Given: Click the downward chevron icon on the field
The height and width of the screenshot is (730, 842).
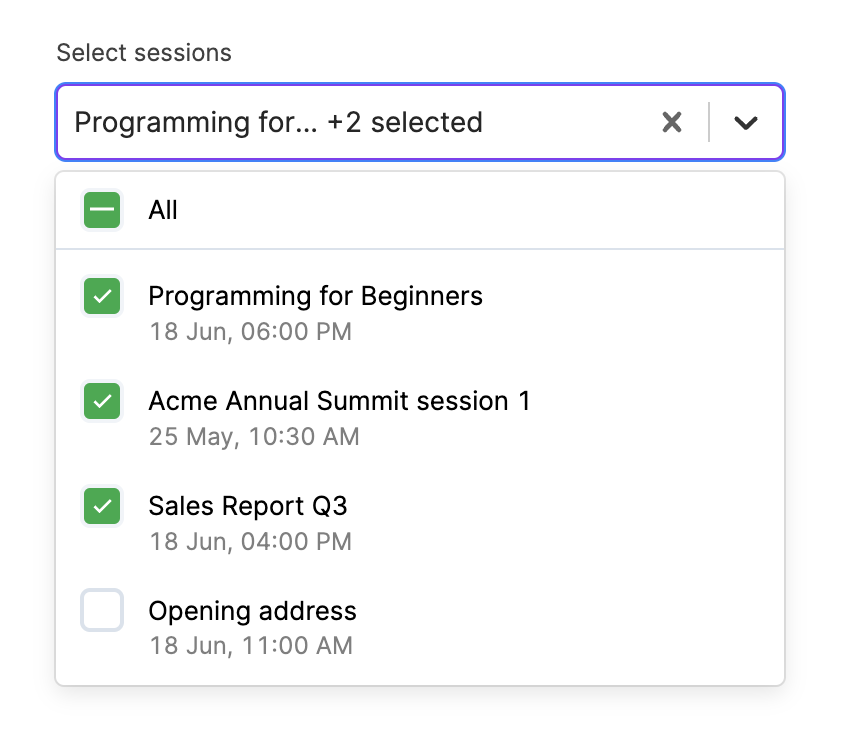Looking at the screenshot, I should tap(744, 122).
